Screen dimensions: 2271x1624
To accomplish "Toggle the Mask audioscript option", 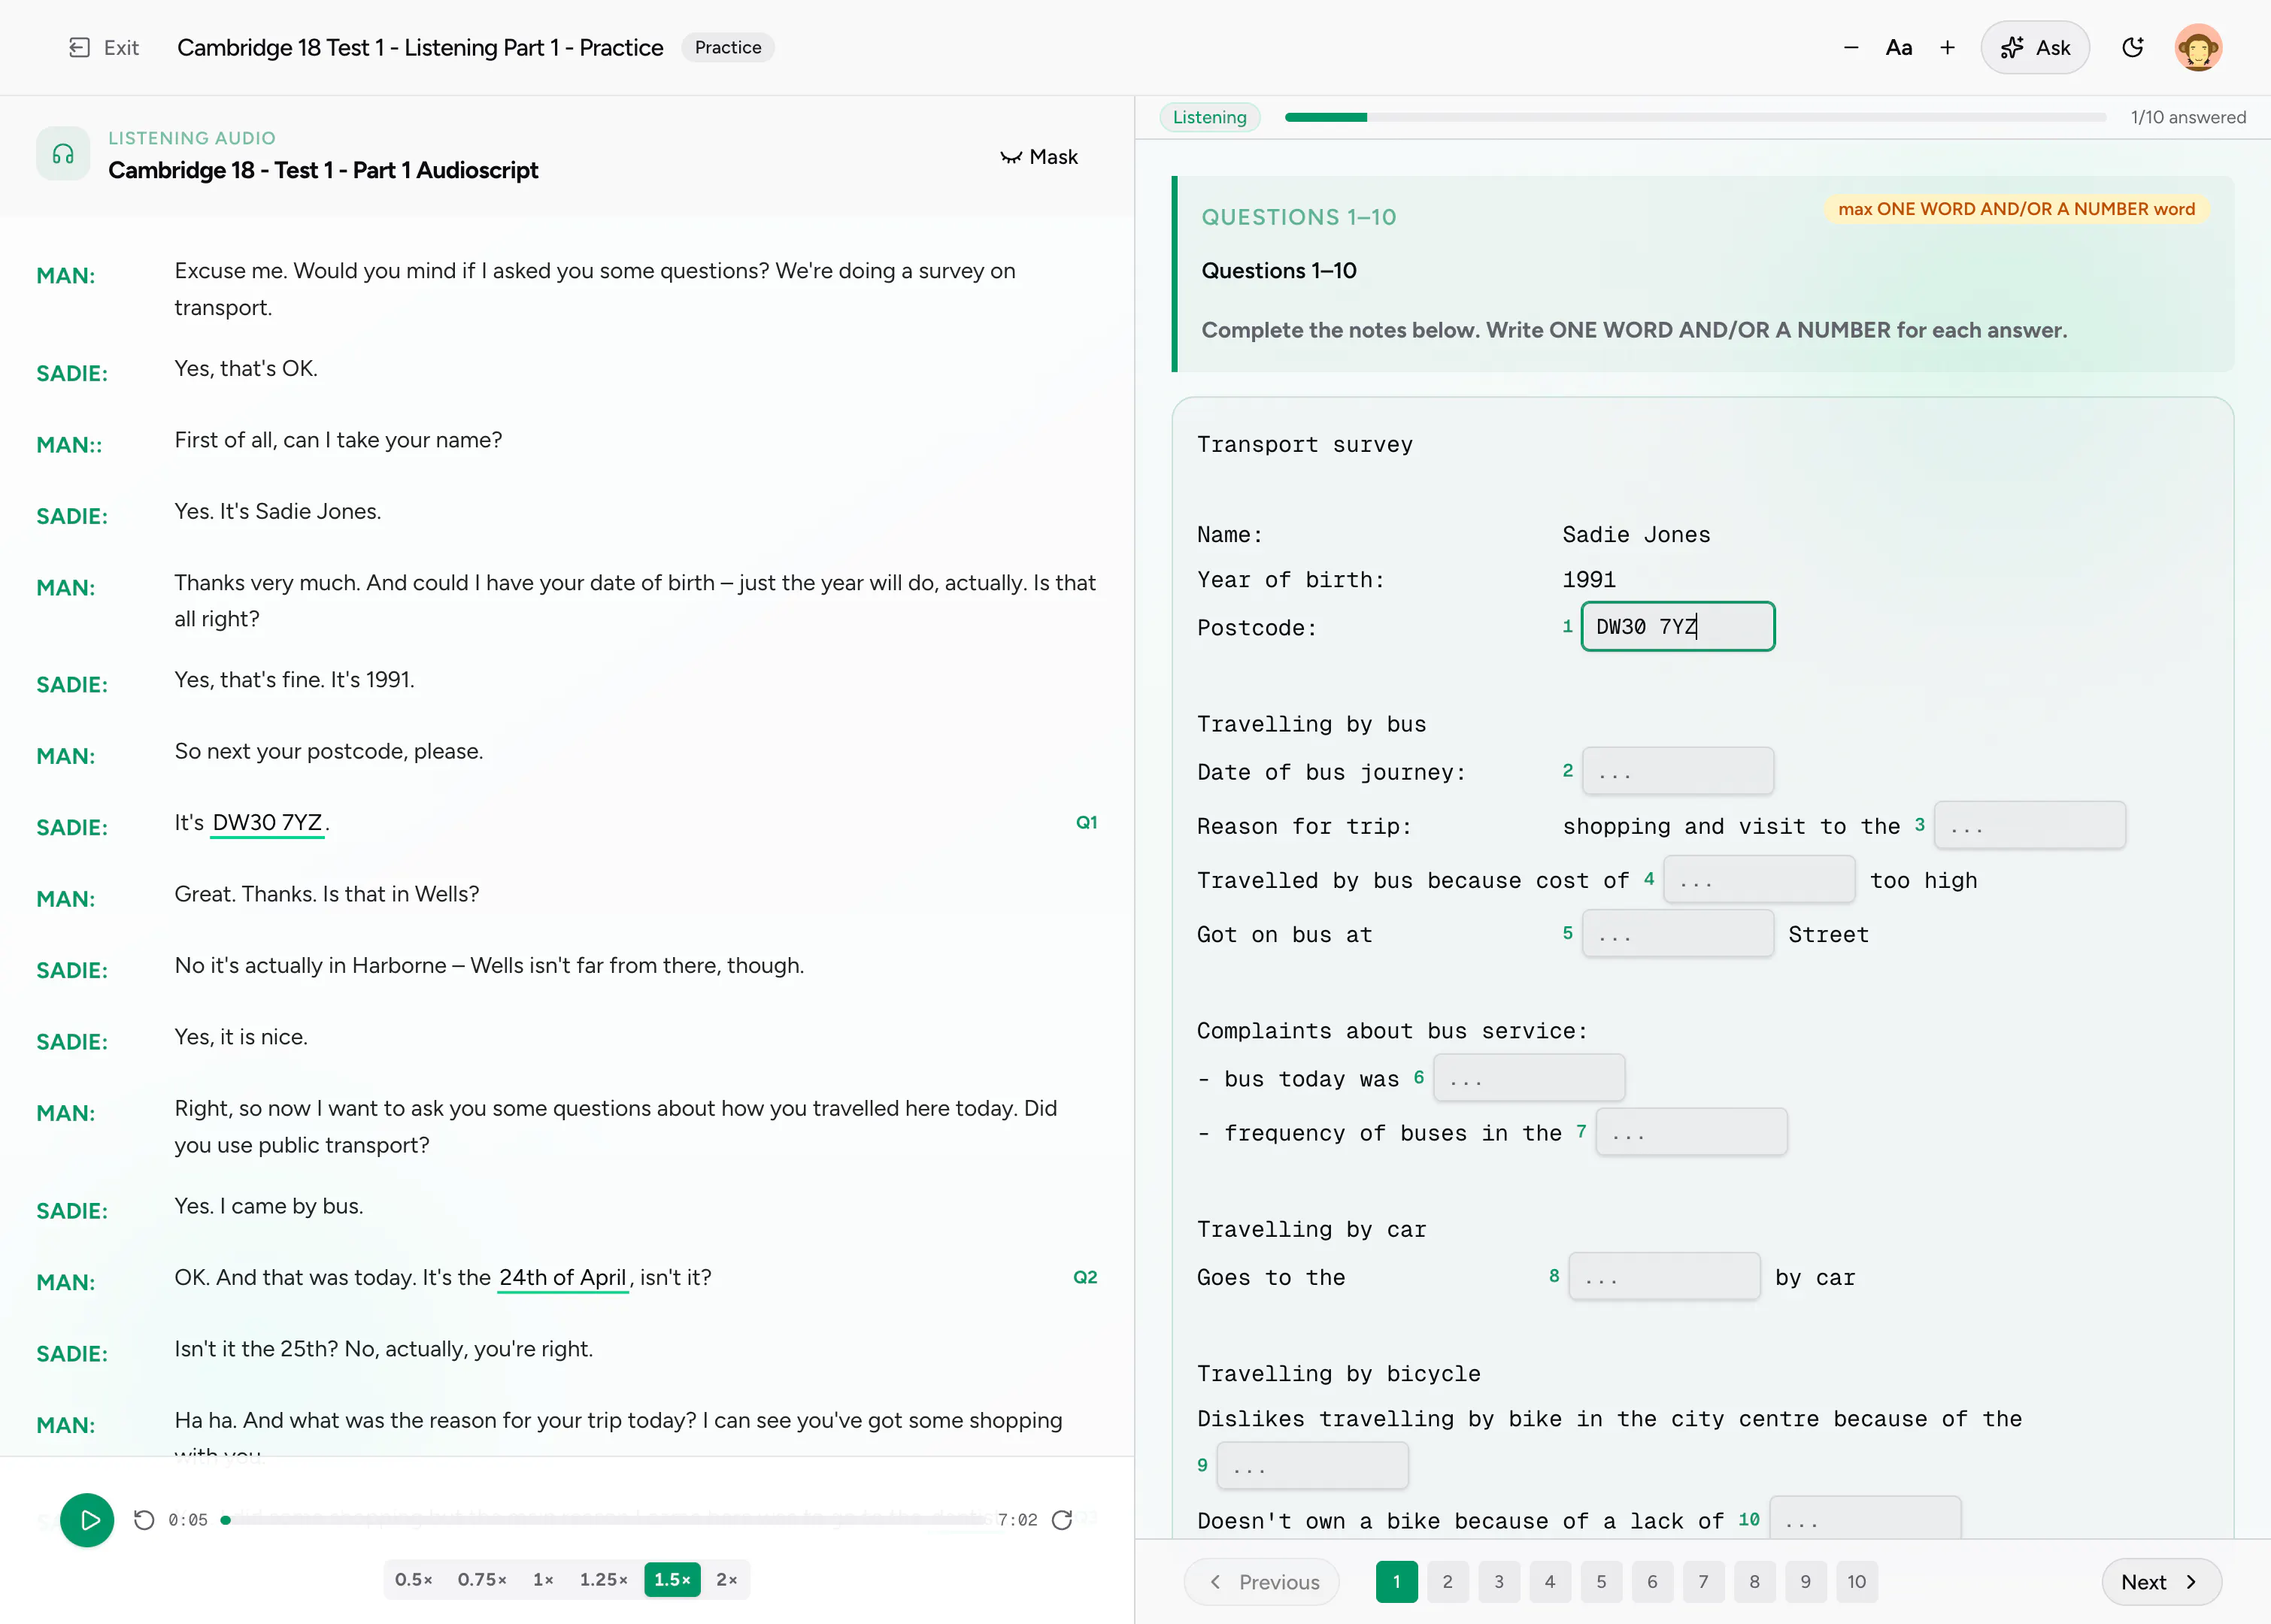I will click(x=1039, y=157).
